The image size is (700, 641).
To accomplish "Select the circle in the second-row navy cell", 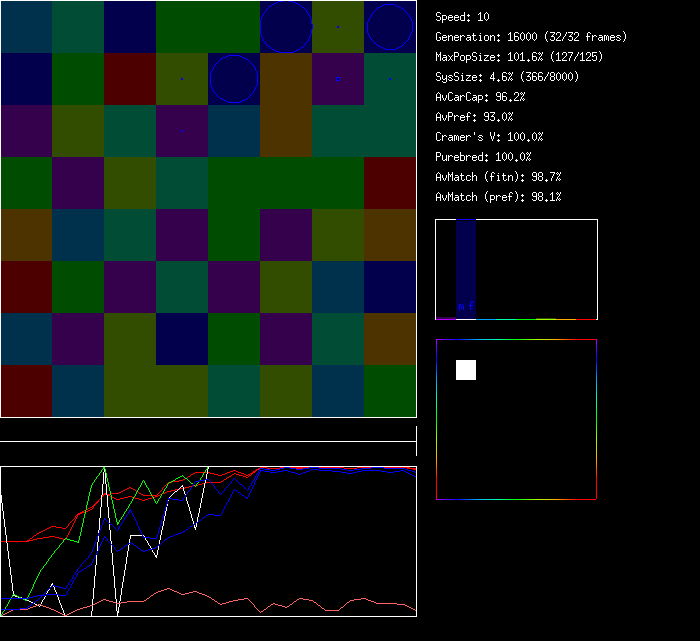I will pyautogui.click(x=234, y=79).
